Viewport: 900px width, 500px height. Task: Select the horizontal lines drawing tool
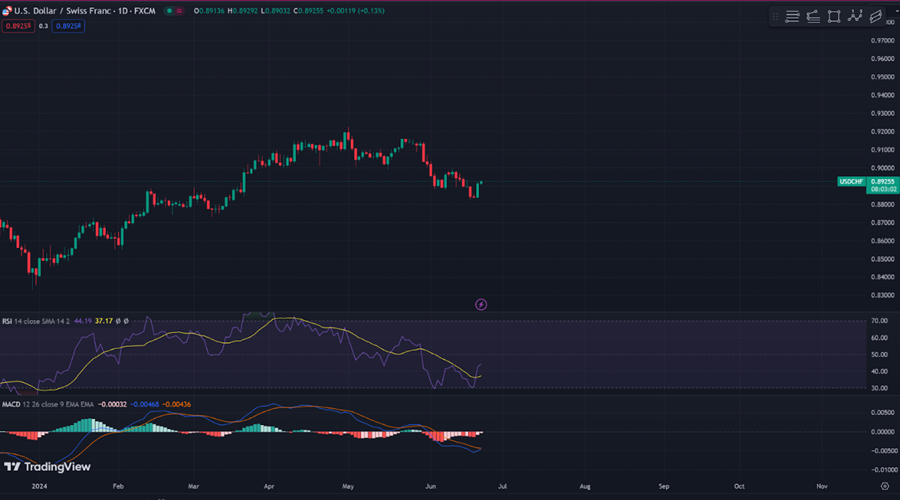(792, 16)
